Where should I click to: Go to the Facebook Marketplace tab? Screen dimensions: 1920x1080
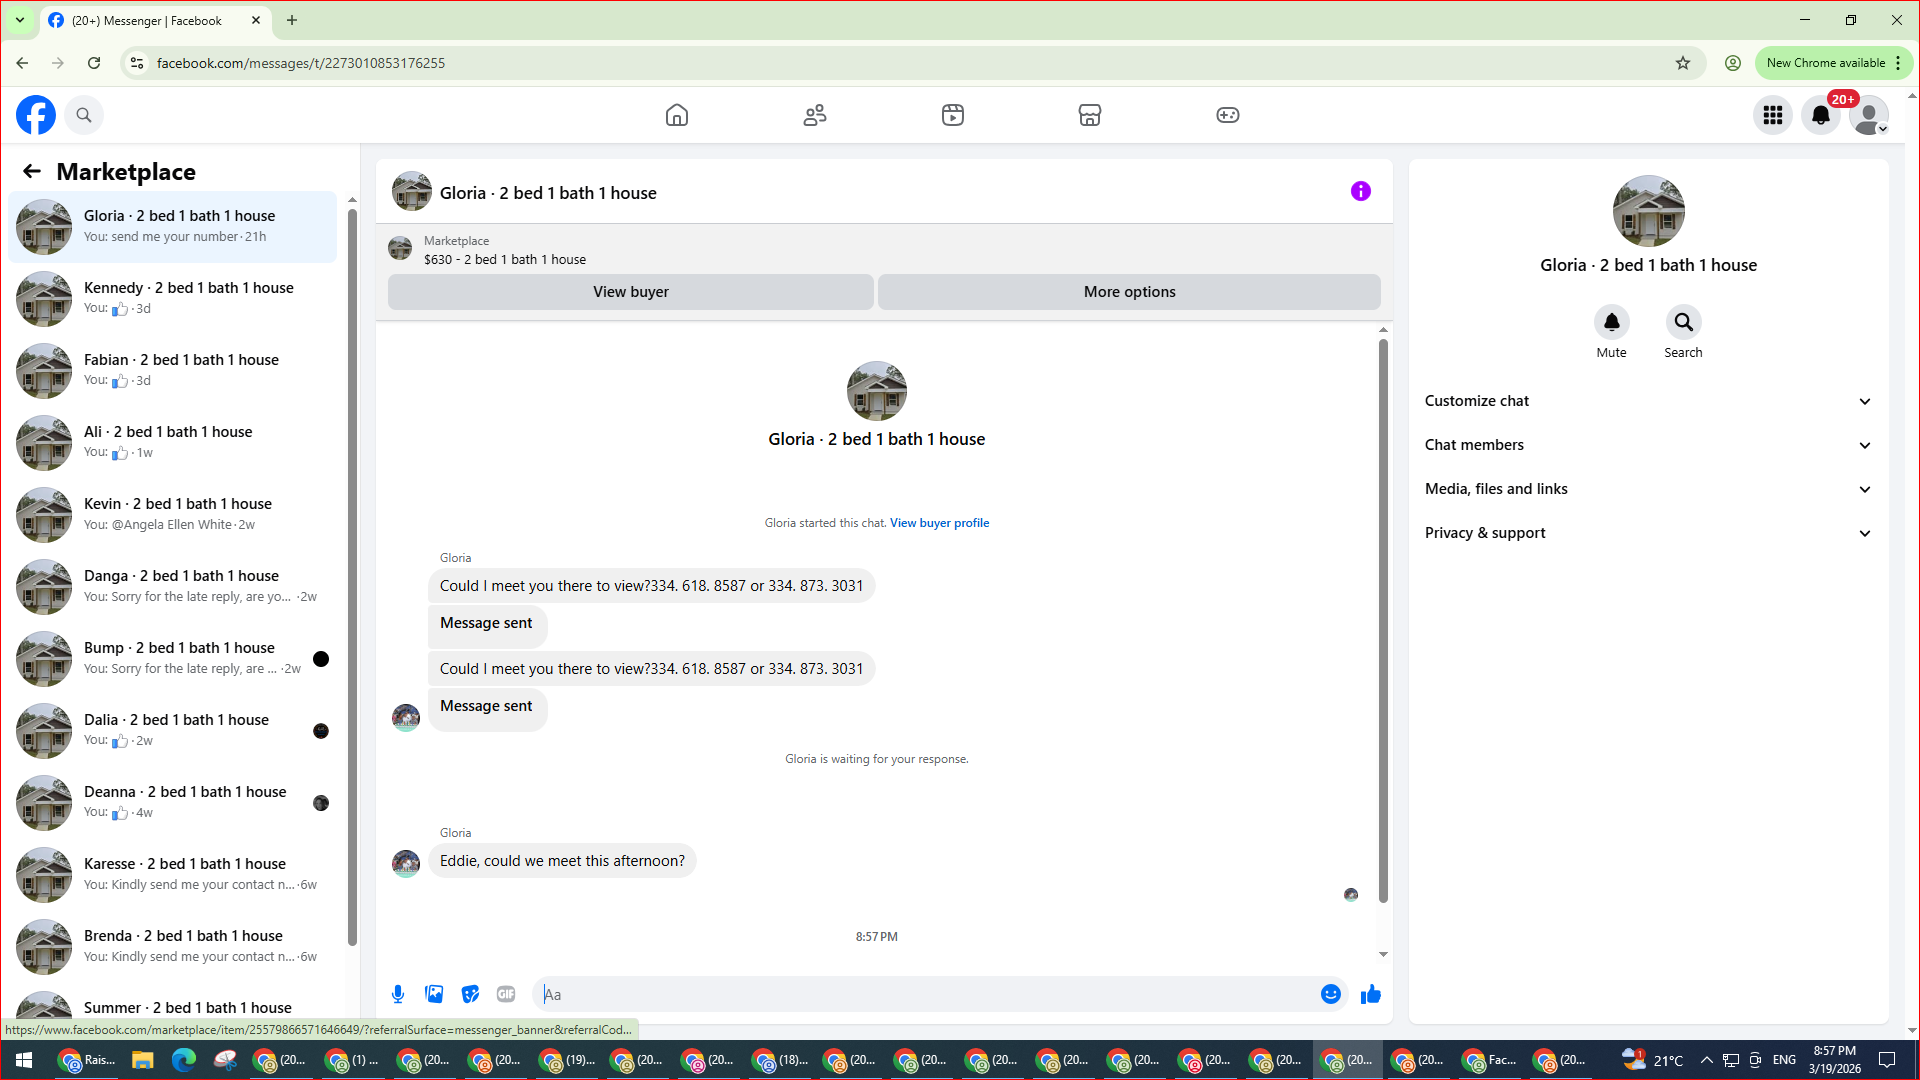coord(1089,115)
